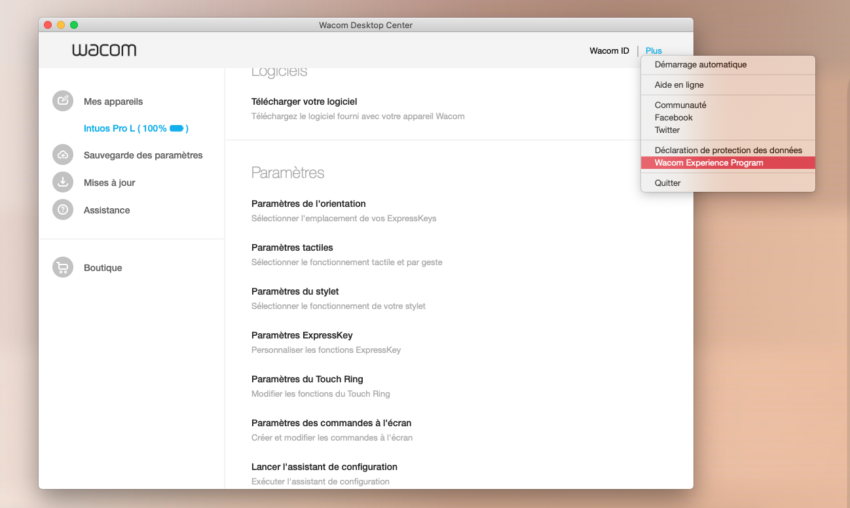This screenshot has width=850, height=508.
Task: Click the Assistance question mark icon
Action: tap(63, 210)
